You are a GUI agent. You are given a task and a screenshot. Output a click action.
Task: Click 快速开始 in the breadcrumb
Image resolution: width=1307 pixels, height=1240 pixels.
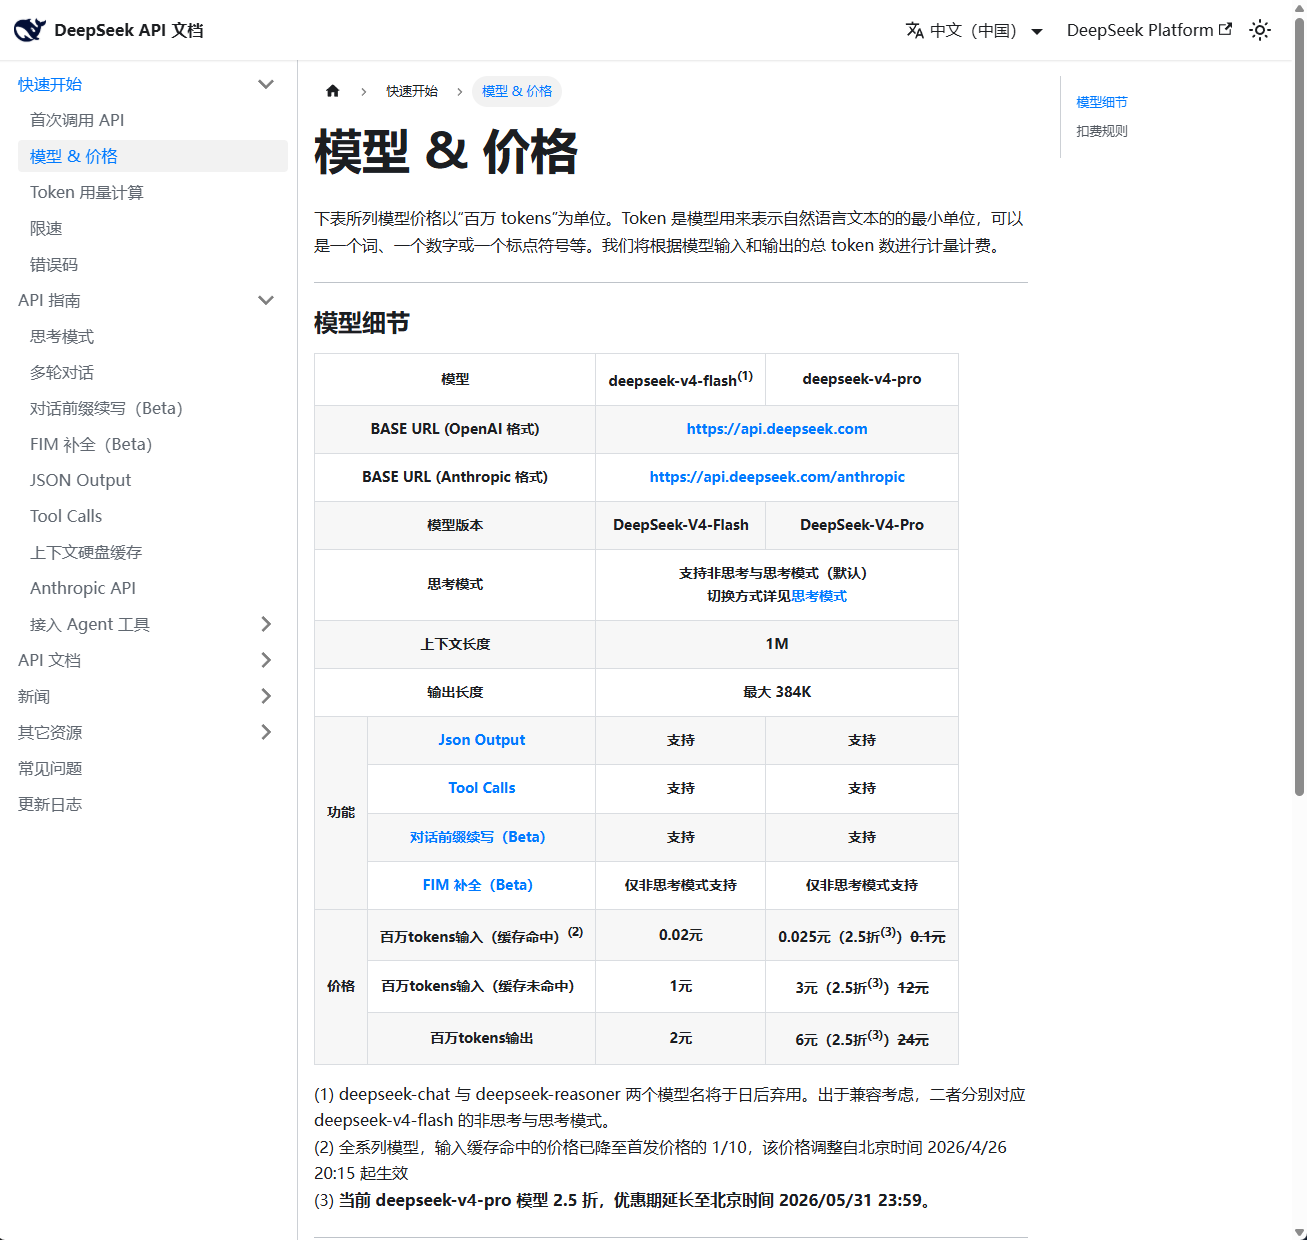point(411,91)
